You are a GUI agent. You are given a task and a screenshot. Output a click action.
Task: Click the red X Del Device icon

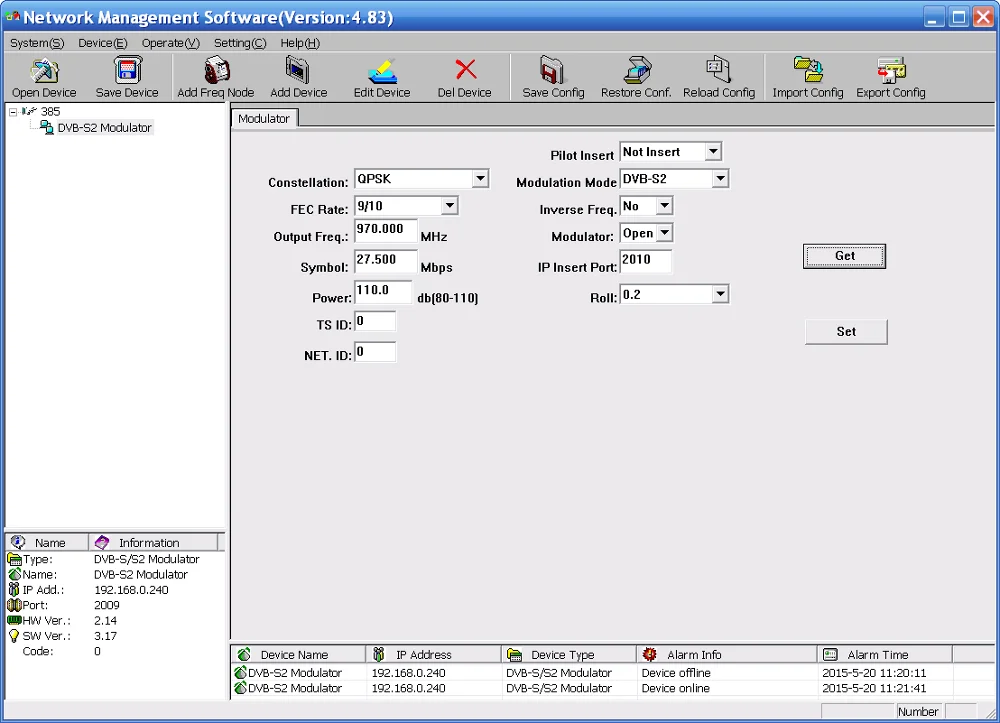[x=465, y=69]
